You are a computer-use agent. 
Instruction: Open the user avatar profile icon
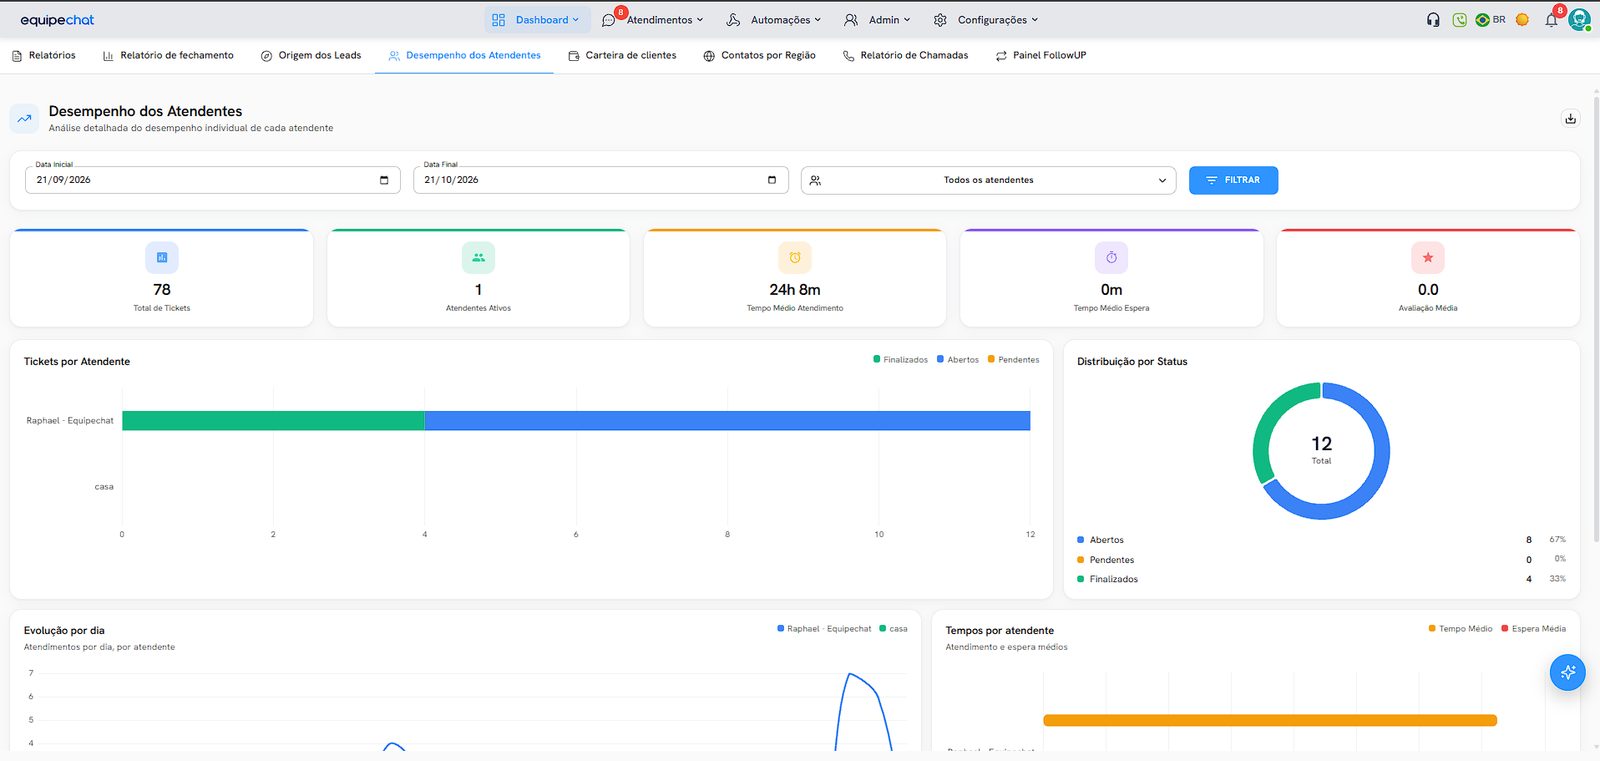point(1579,20)
